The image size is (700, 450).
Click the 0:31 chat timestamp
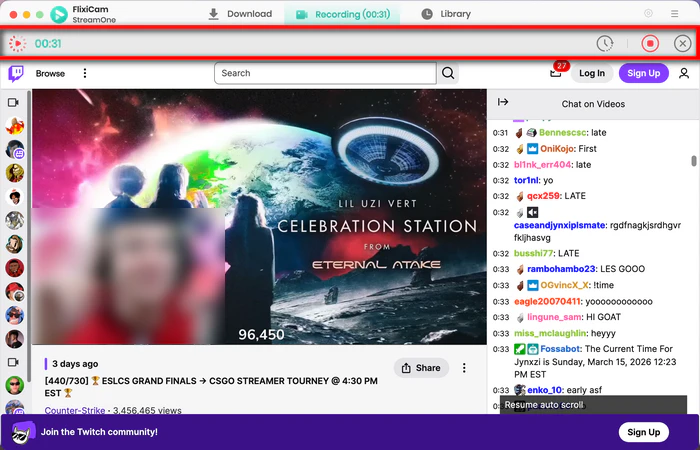coord(500,133)
